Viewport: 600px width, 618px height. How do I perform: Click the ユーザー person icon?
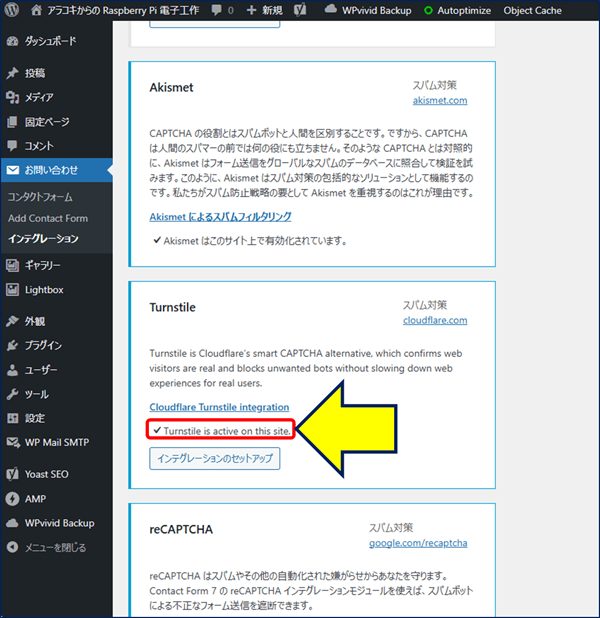(x=12, y=370)
